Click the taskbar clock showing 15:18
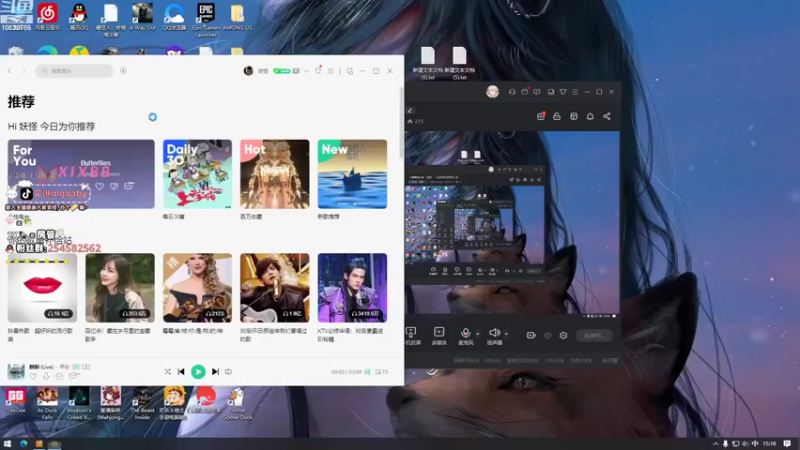Screen dimensions: 800x450 pyautogui.click(x=770, y=444)
